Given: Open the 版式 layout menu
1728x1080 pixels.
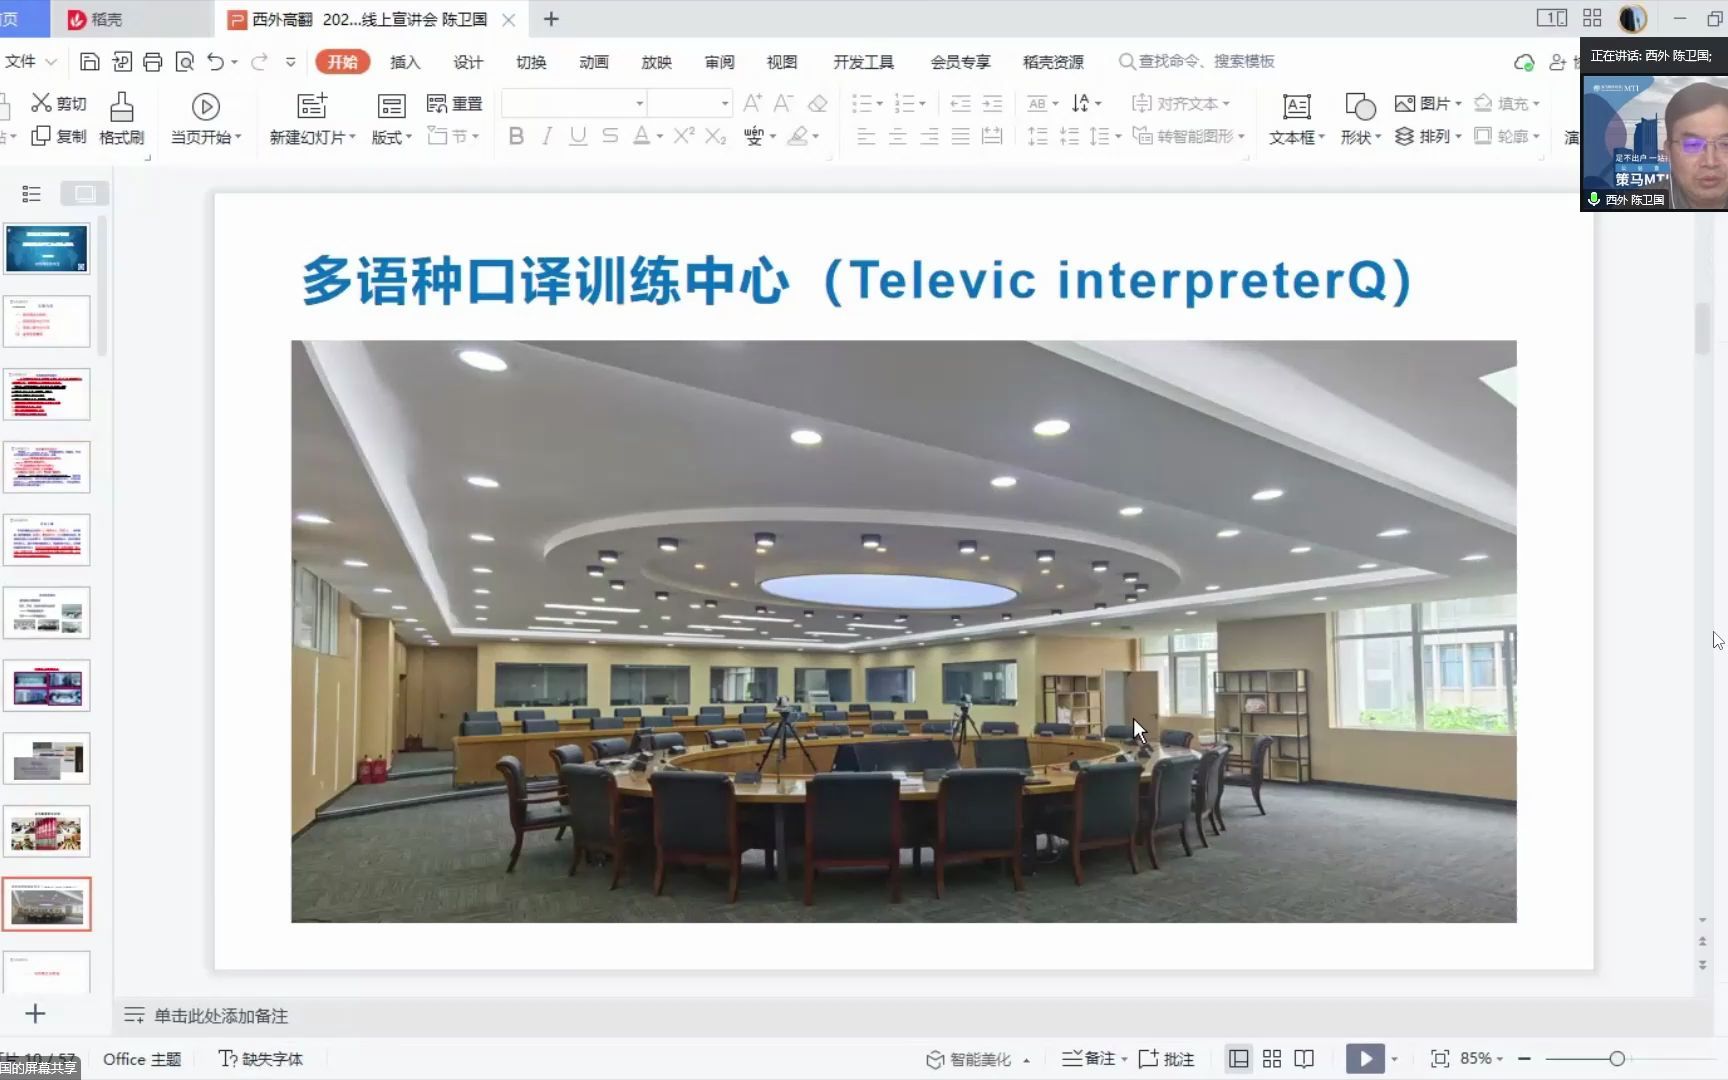Looking at the screenshot, I should coord(391,119).
